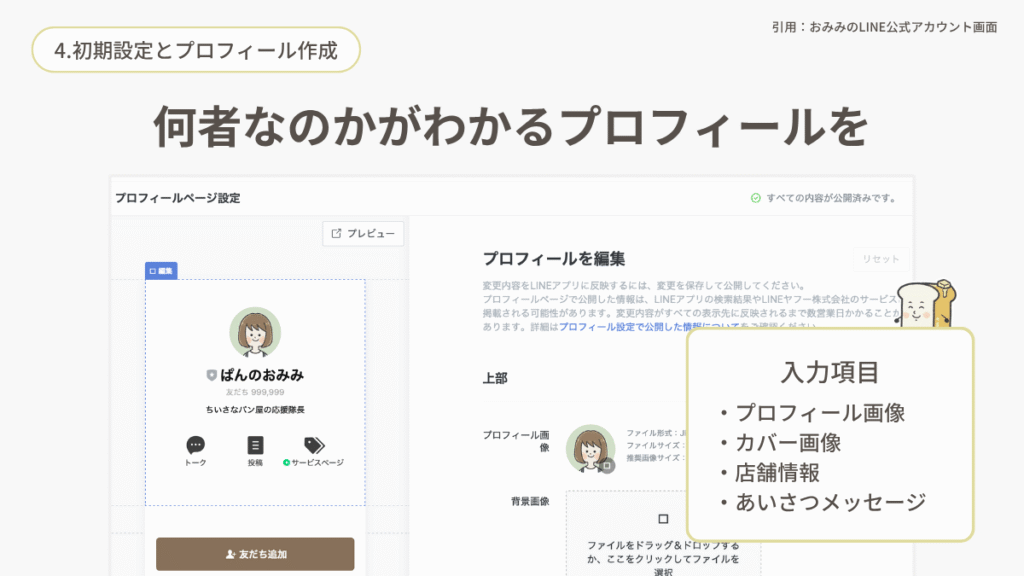The width and height of the screenshot is (1024, 576).
Task: Click the トーク (Talk) chat bubble icon
Action: coord(195,445)
